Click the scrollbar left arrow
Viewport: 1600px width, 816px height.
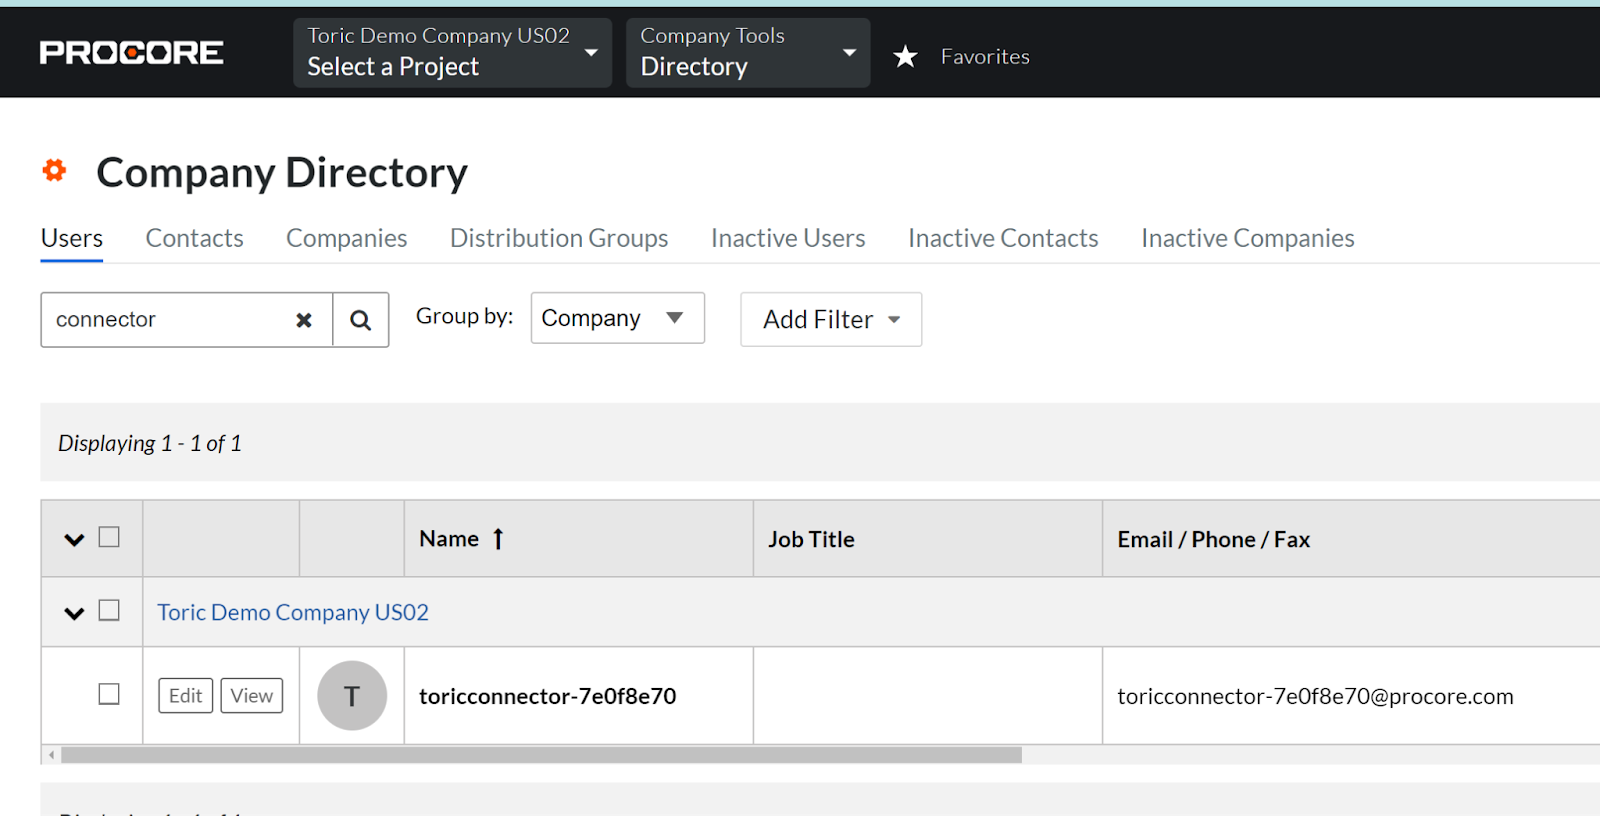coord(51,755)
